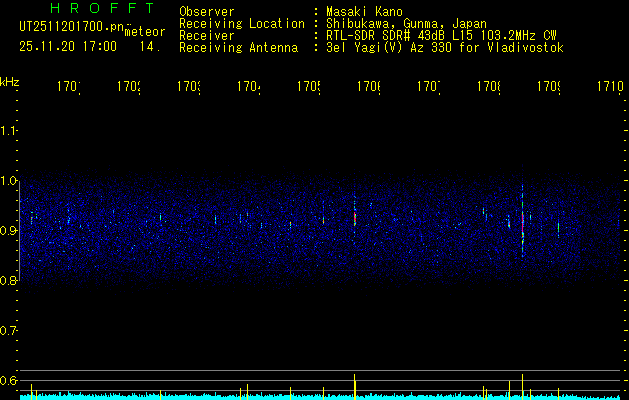Click the kHz axis unit label
Screen dimensions: 629x400
[x=10, y=80]
